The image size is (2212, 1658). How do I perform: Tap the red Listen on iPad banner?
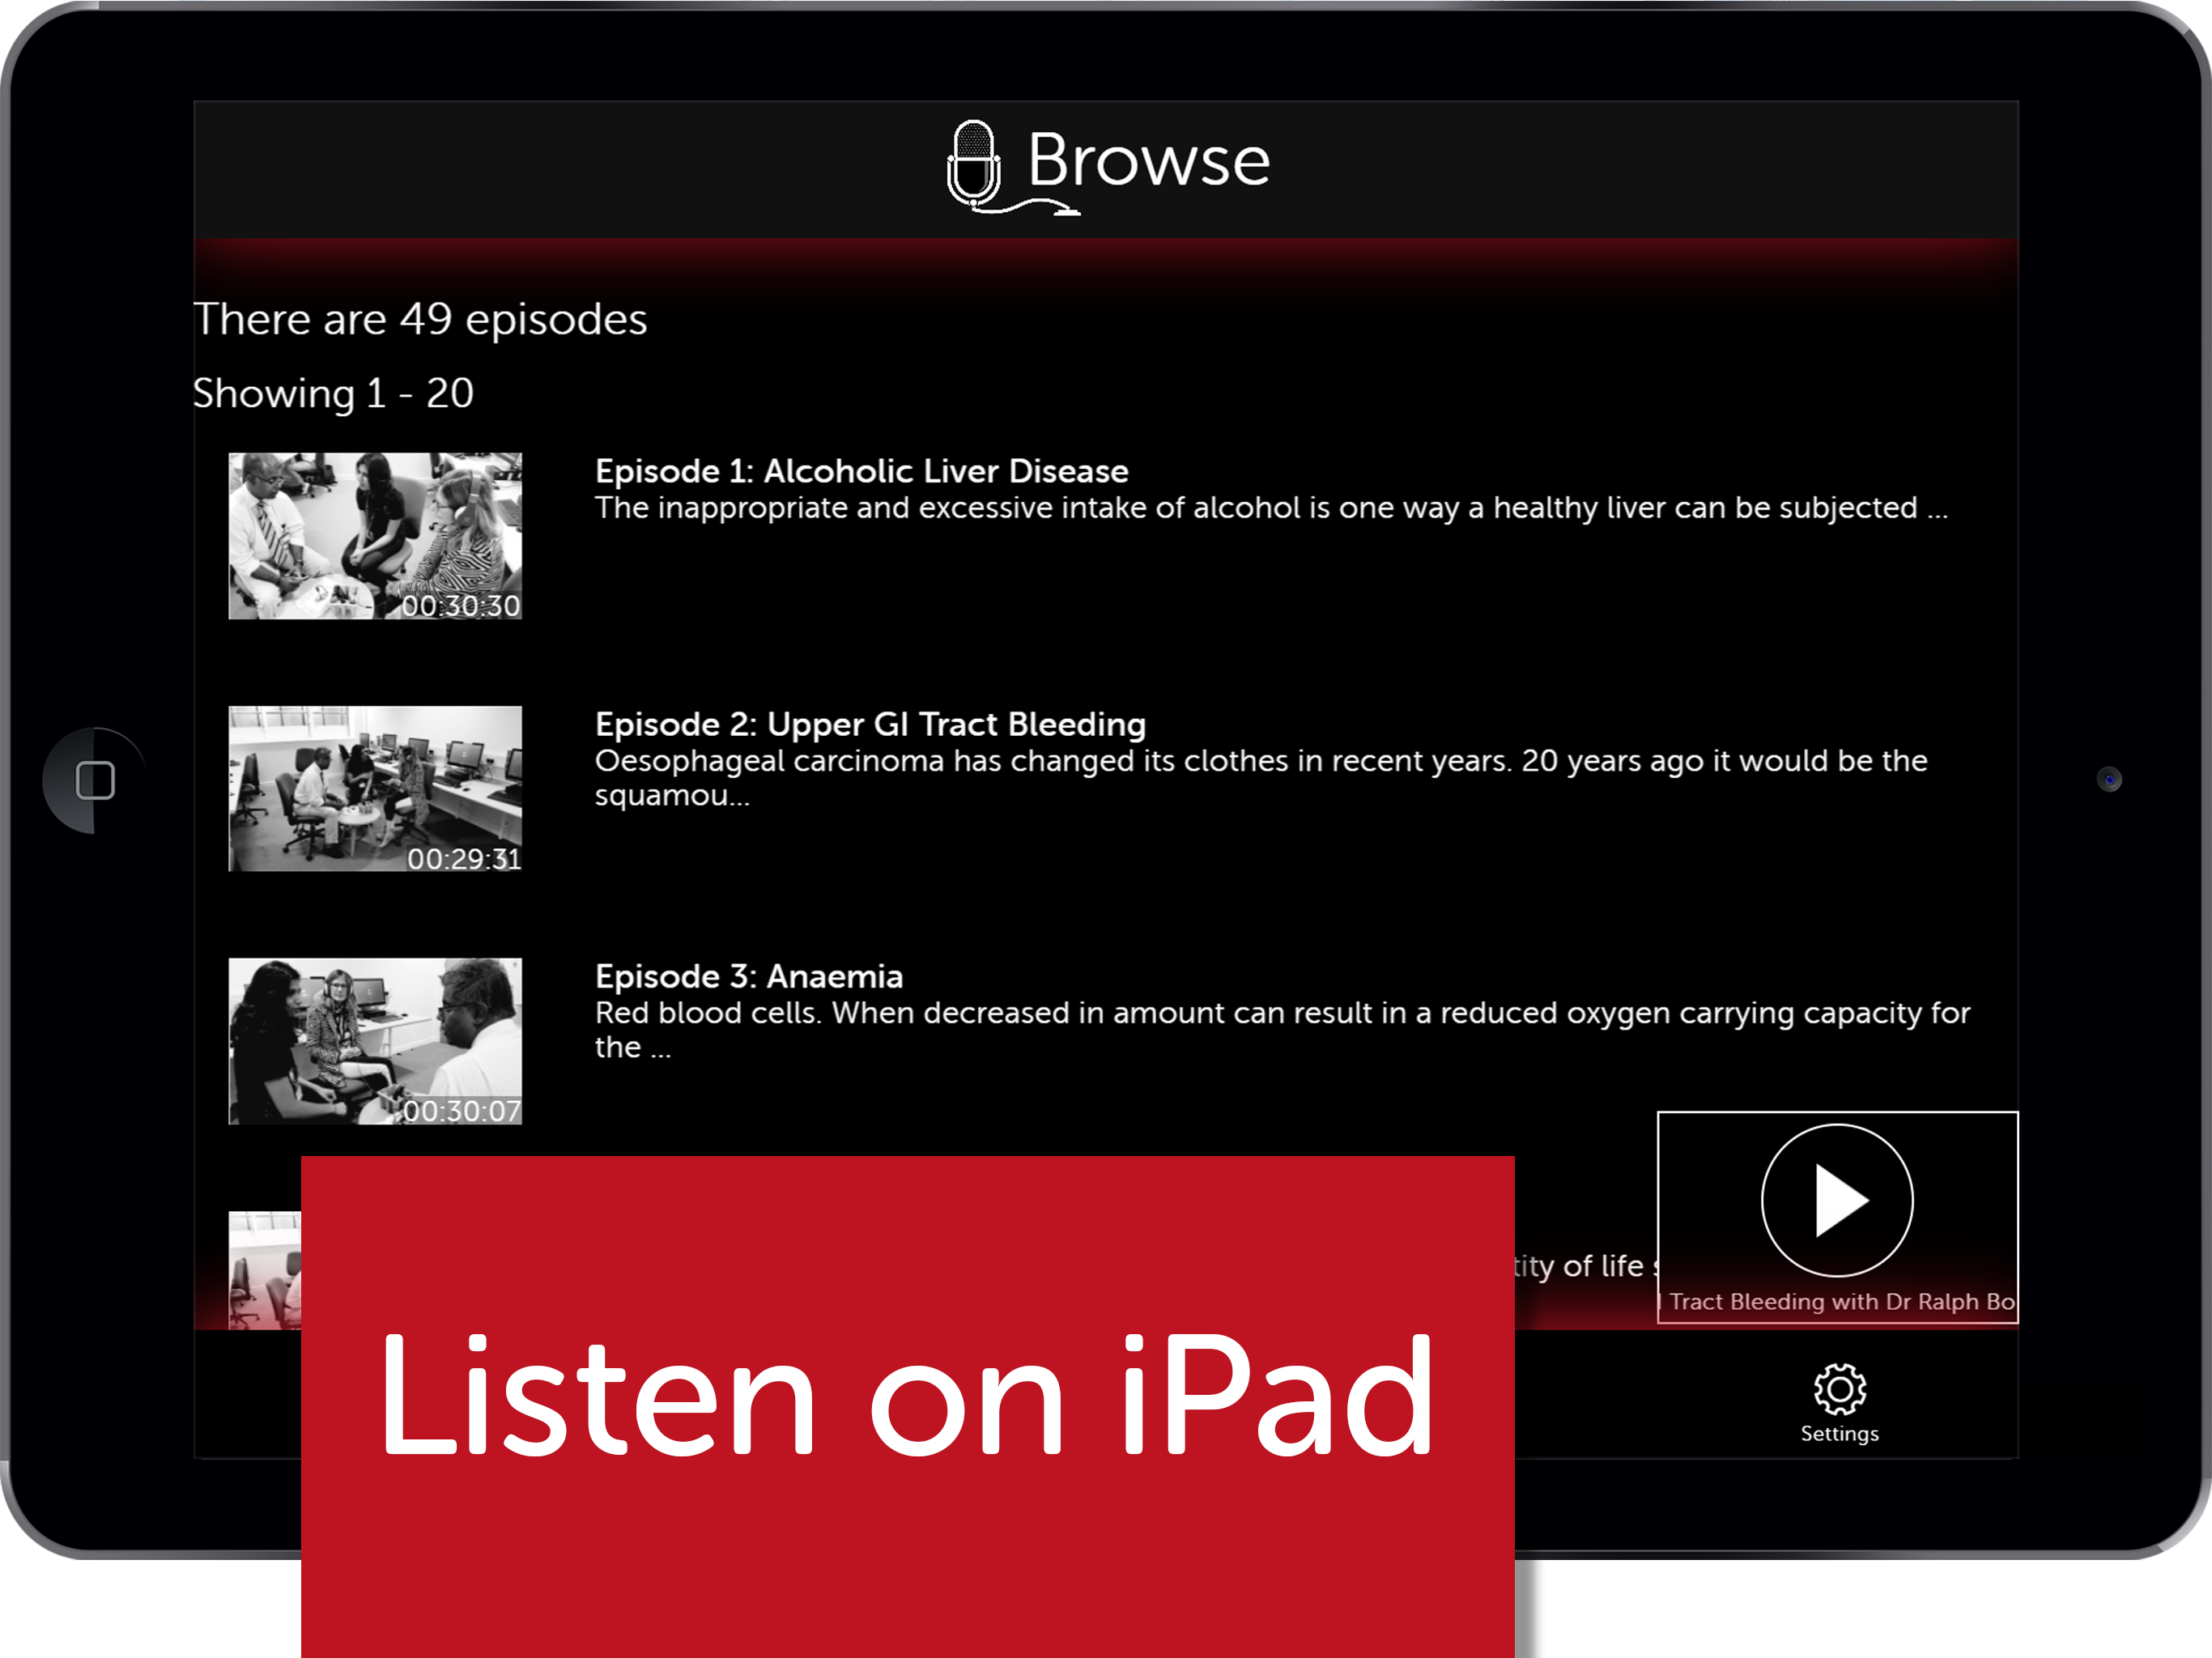(906, 1400)
